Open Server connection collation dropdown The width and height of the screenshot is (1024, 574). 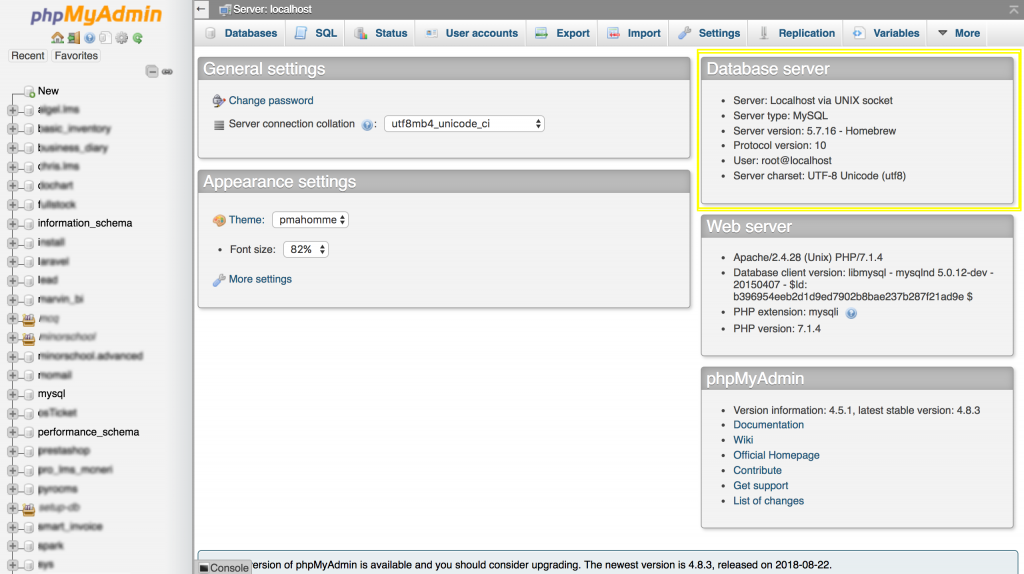(464, 123)
